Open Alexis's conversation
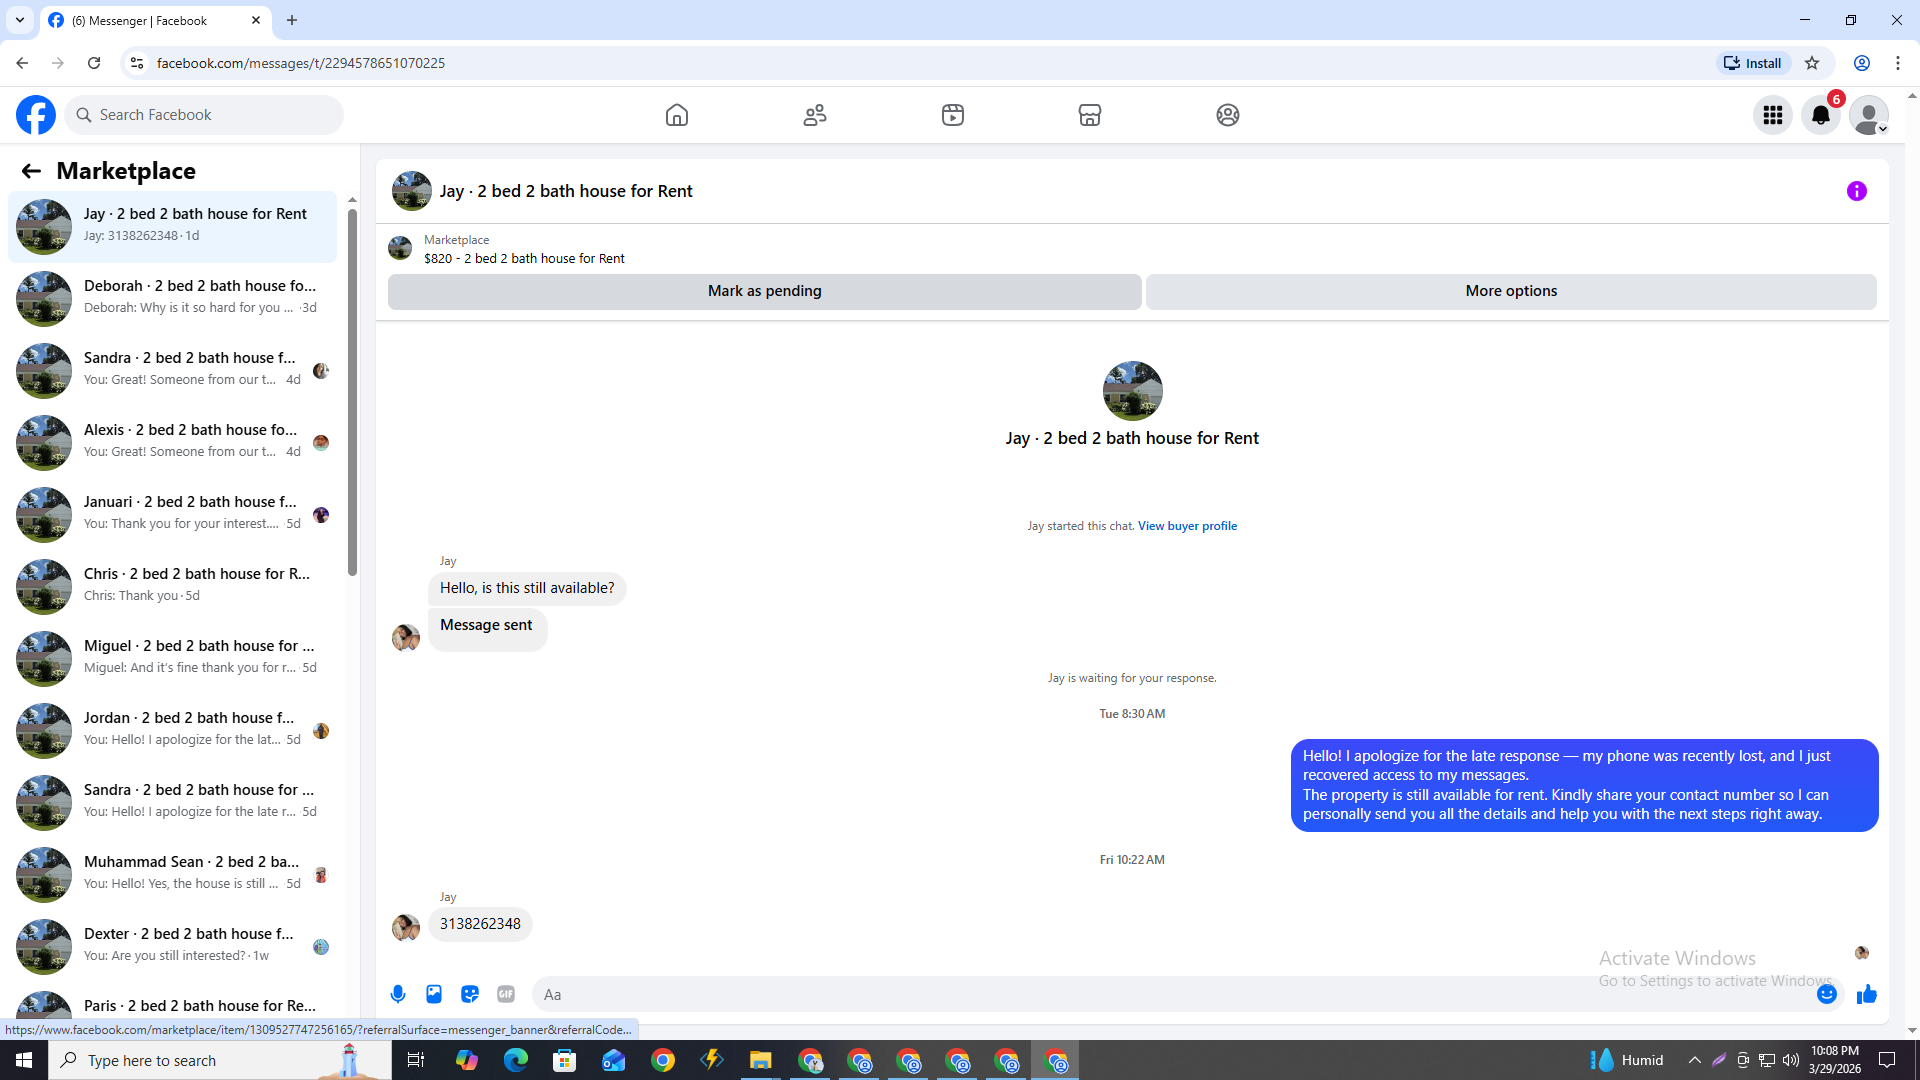The width and height of the screenshot is (1920, 1080). 173,441
